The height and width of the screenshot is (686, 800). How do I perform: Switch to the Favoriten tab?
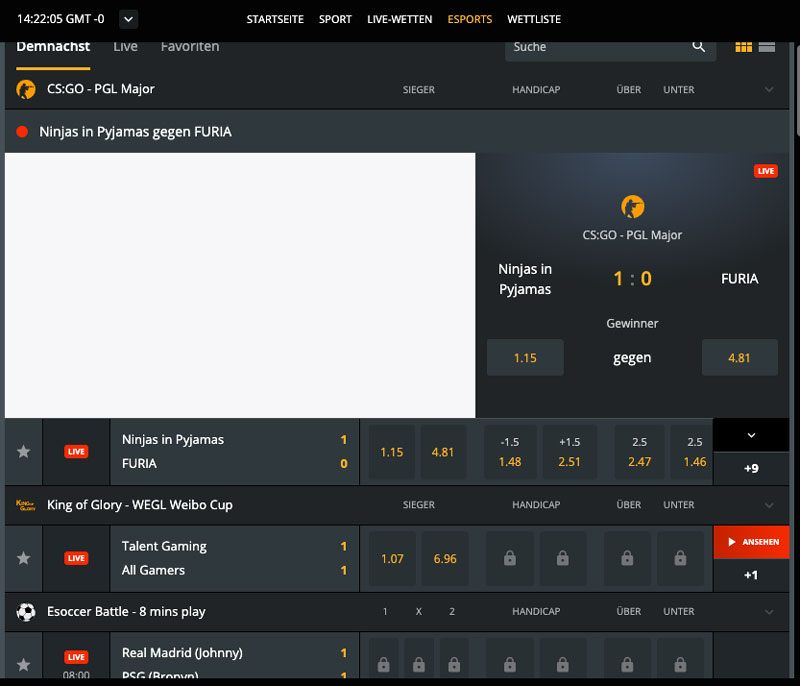[x=190, y=47]
